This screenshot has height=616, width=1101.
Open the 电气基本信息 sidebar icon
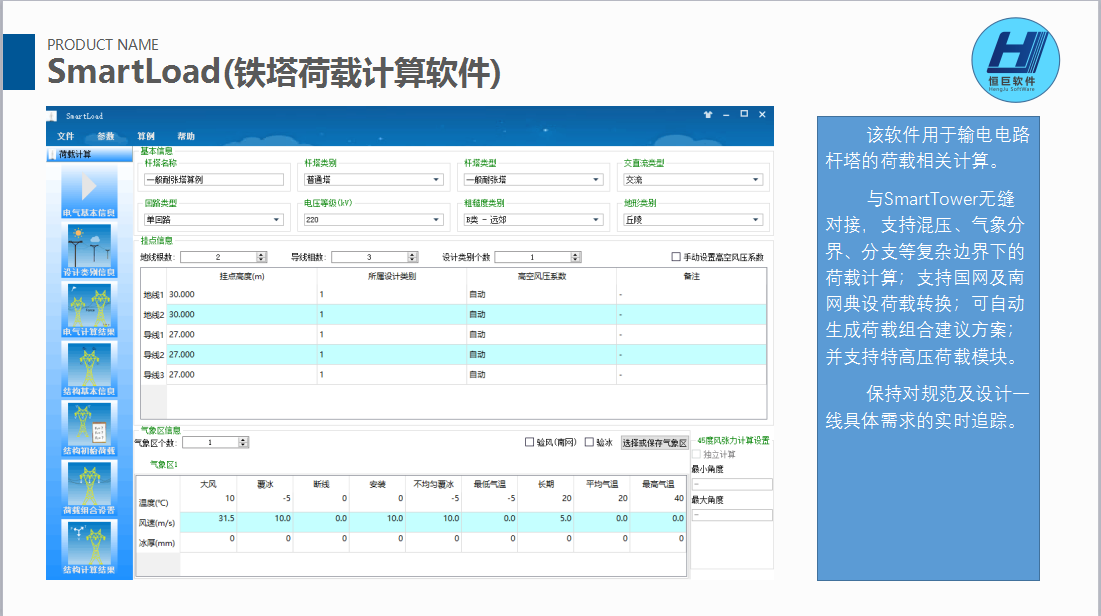(x=89, y=192)
